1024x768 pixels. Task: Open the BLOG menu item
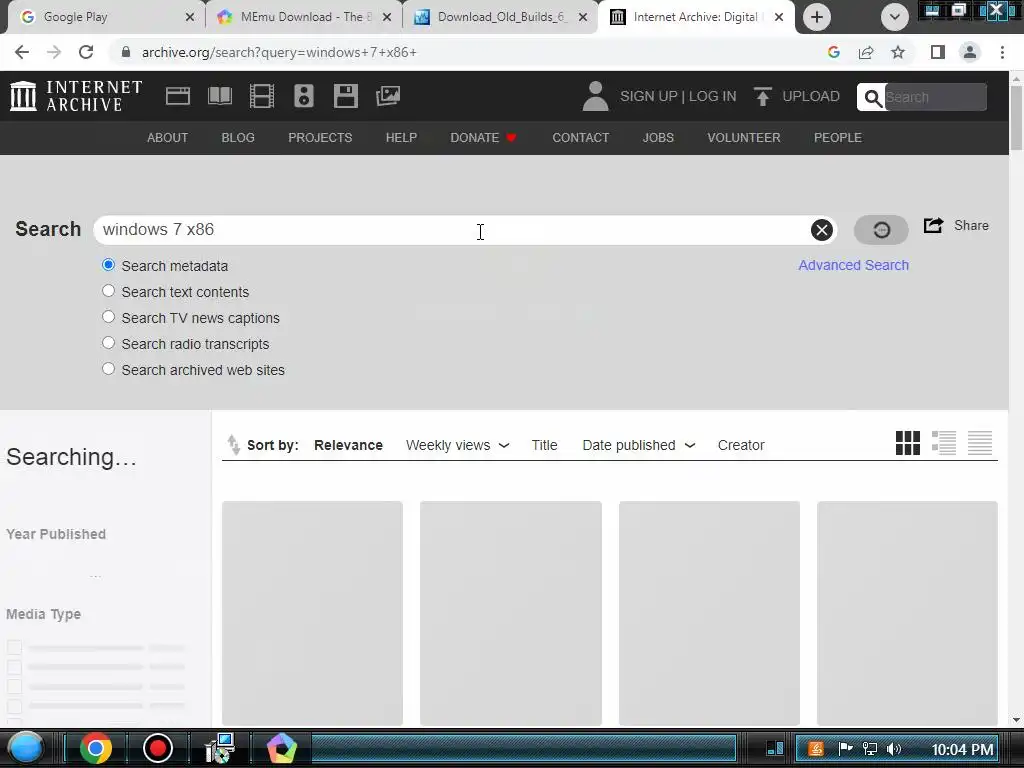click(238, 138)
